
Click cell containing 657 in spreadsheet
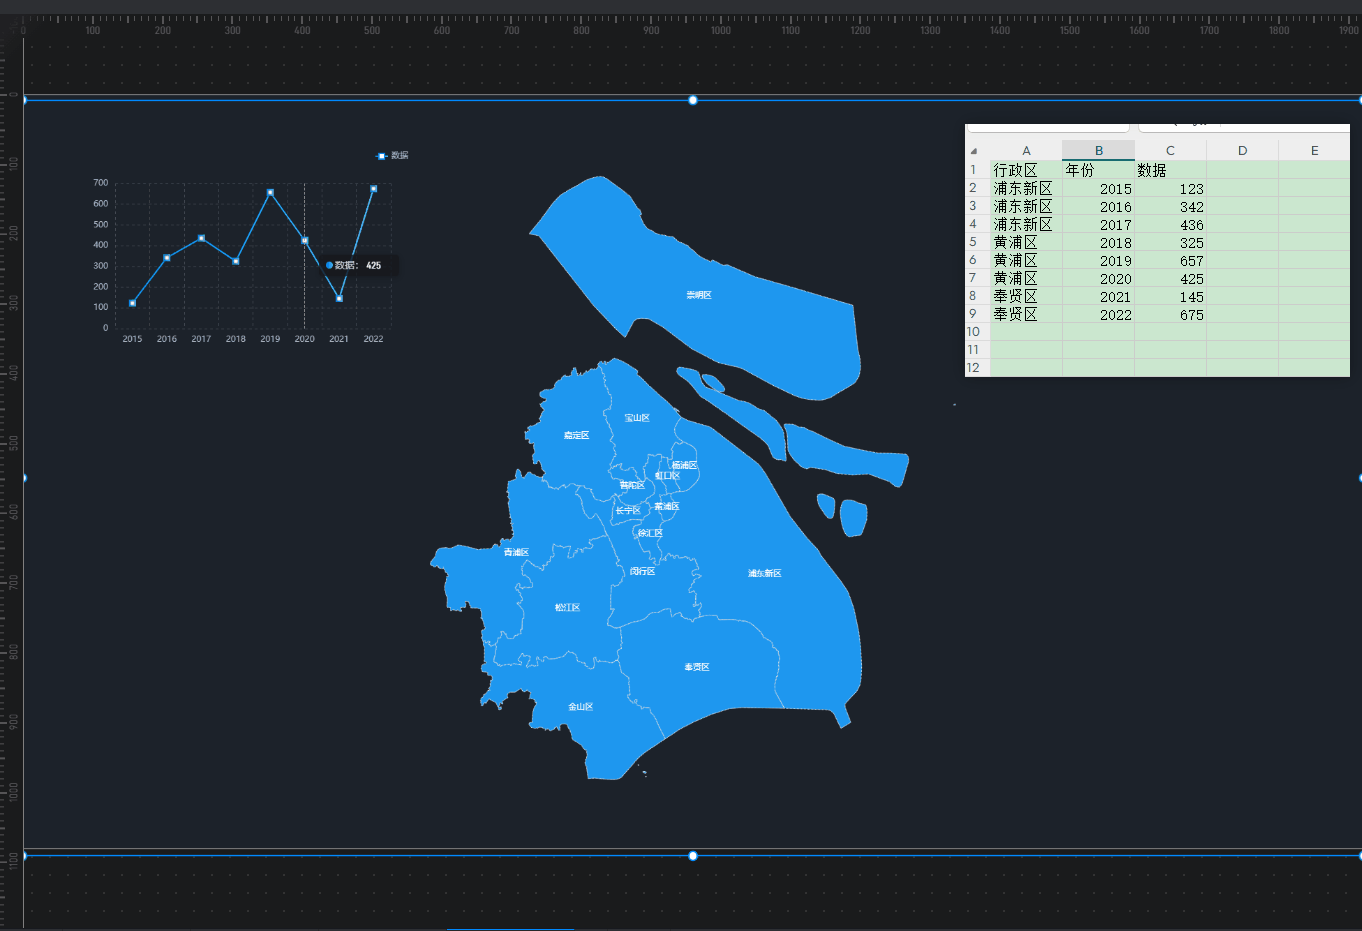click(x=1170, y=261)
